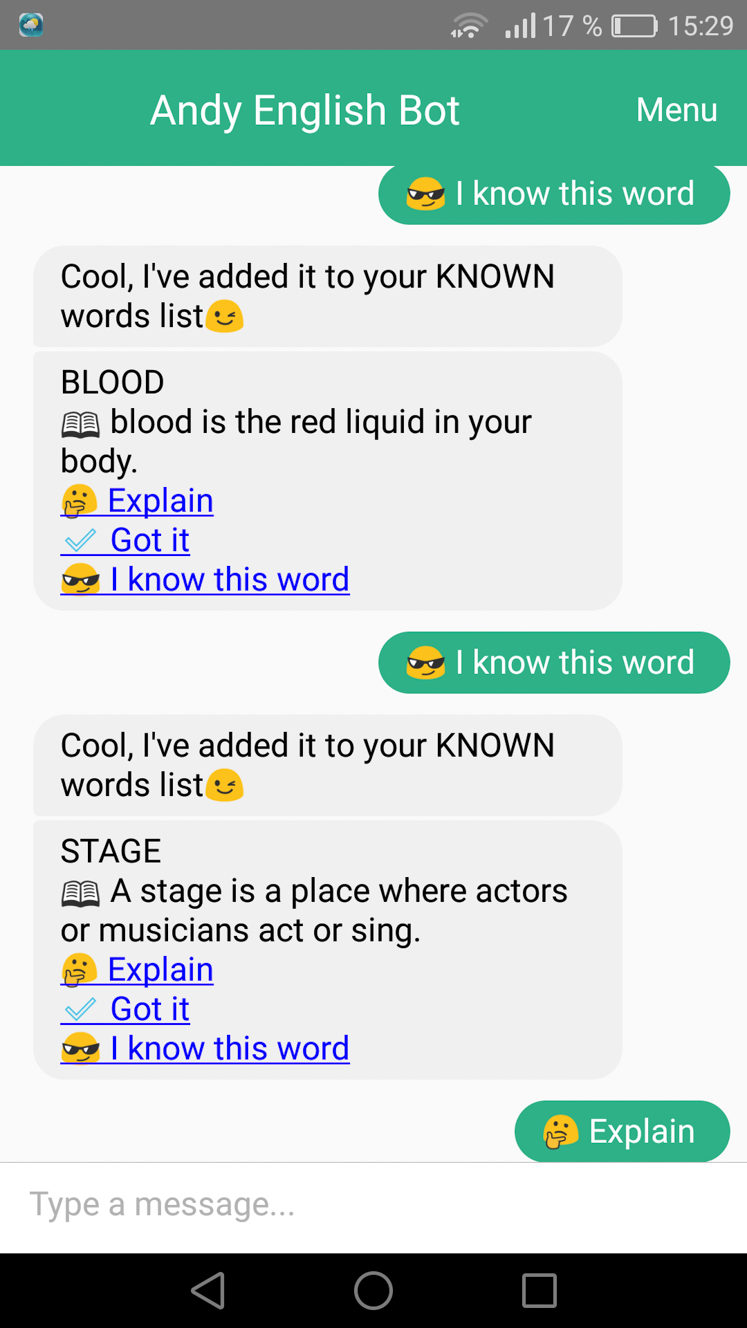The height and width of the screenshot is (1328, 747).
Task: Click the Got it link under STAGE
Action: pyautogui.click(x=125, y=1008)
